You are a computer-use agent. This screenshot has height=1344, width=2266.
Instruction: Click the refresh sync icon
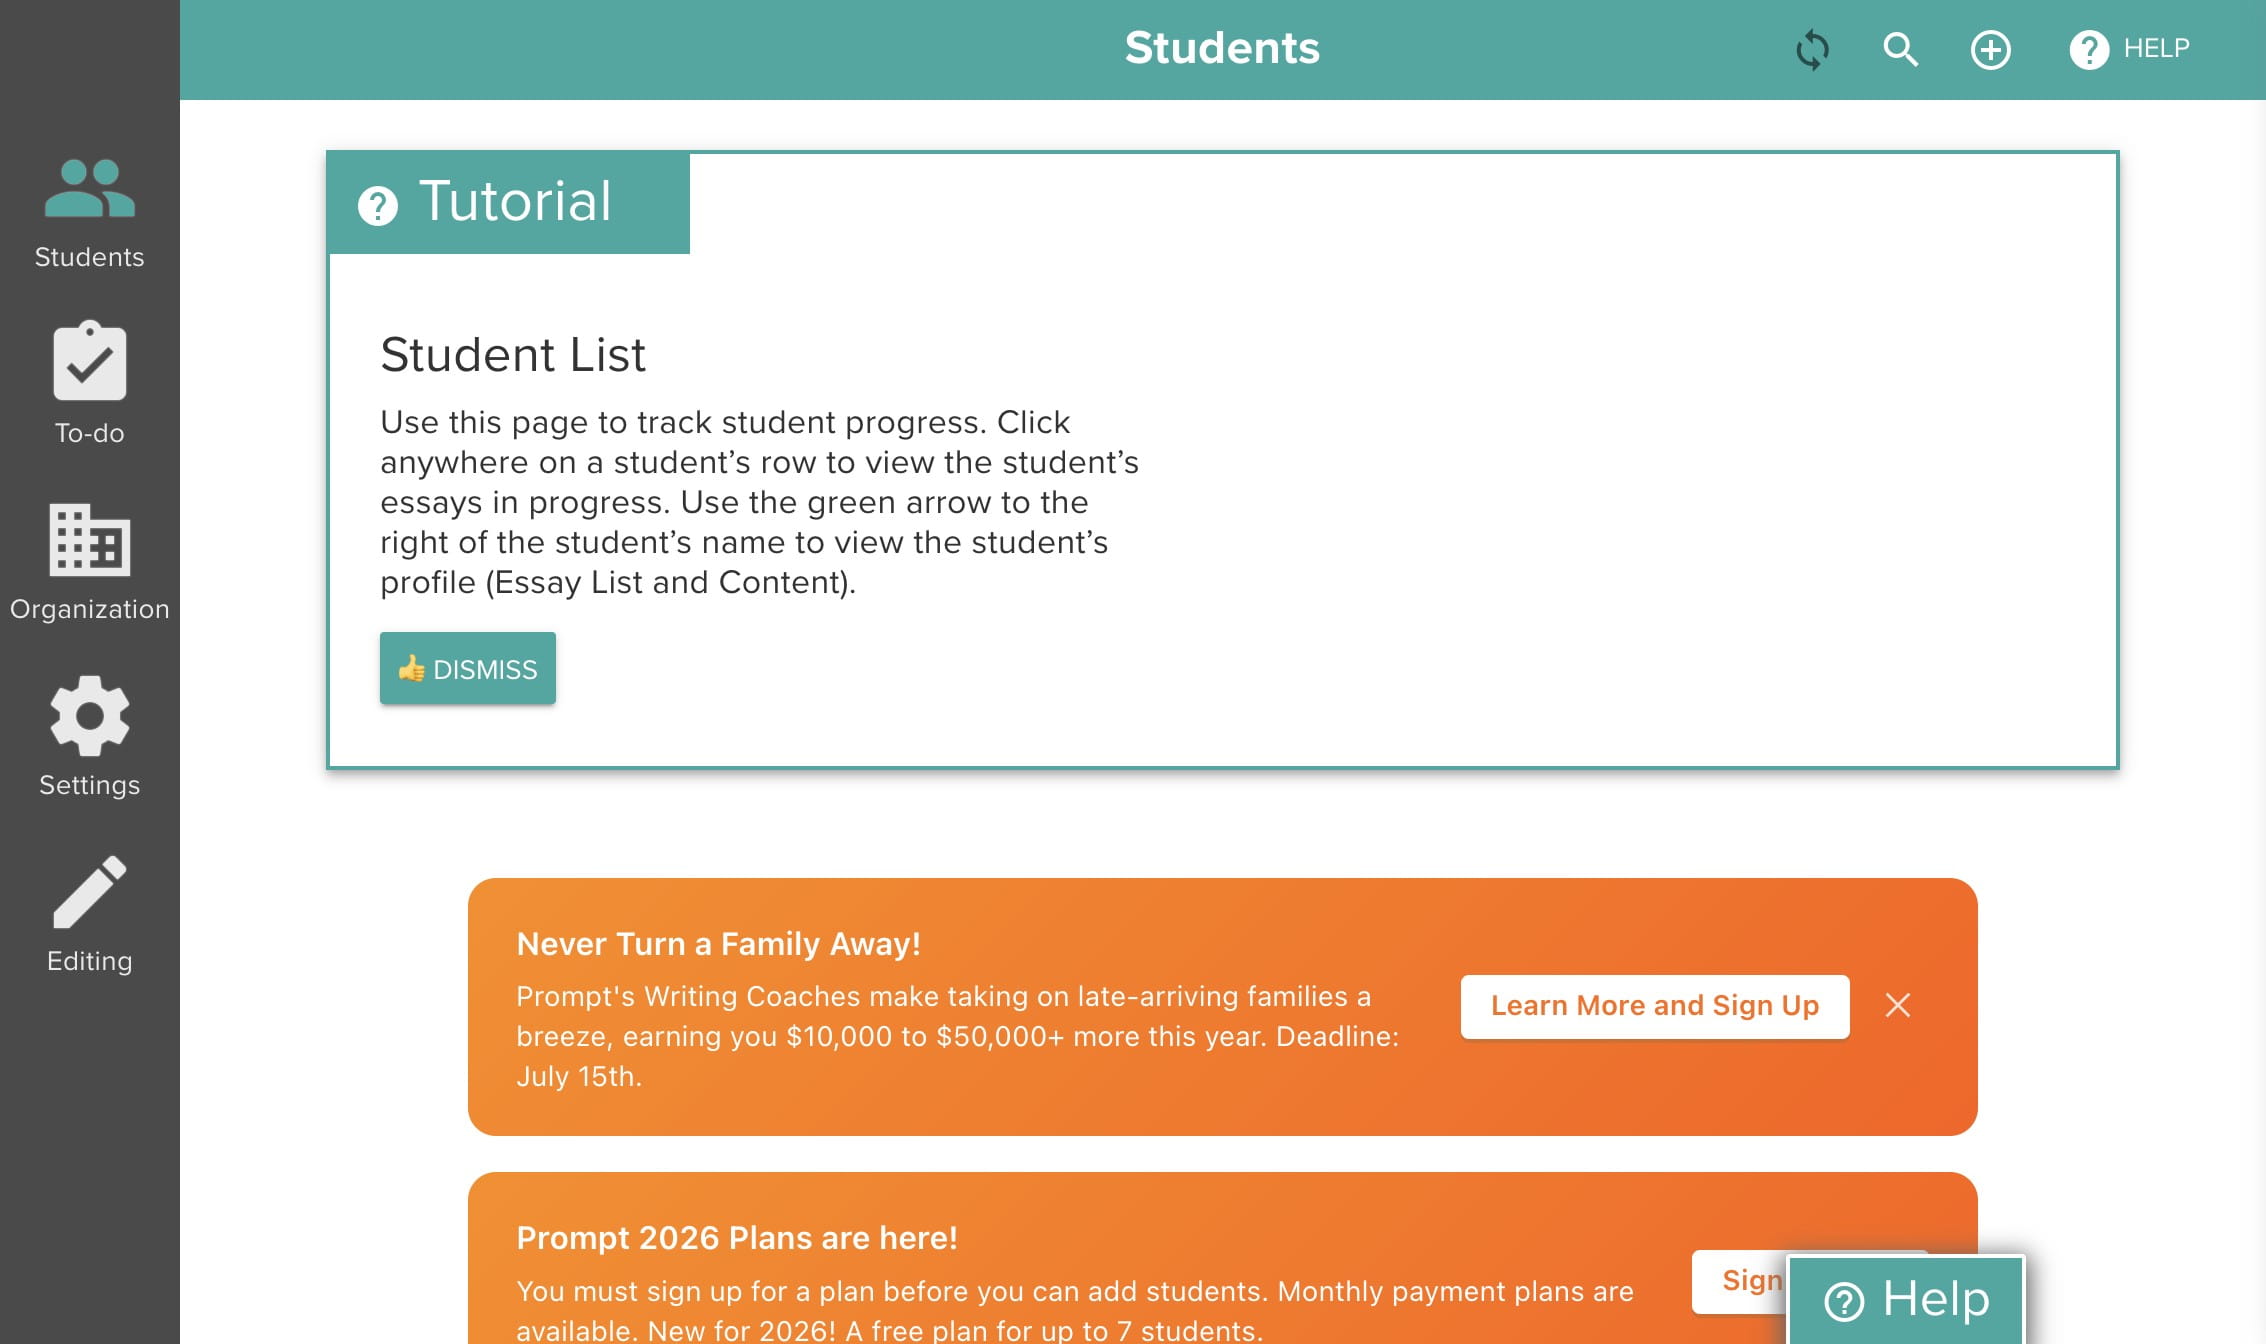click(1812, 49)
